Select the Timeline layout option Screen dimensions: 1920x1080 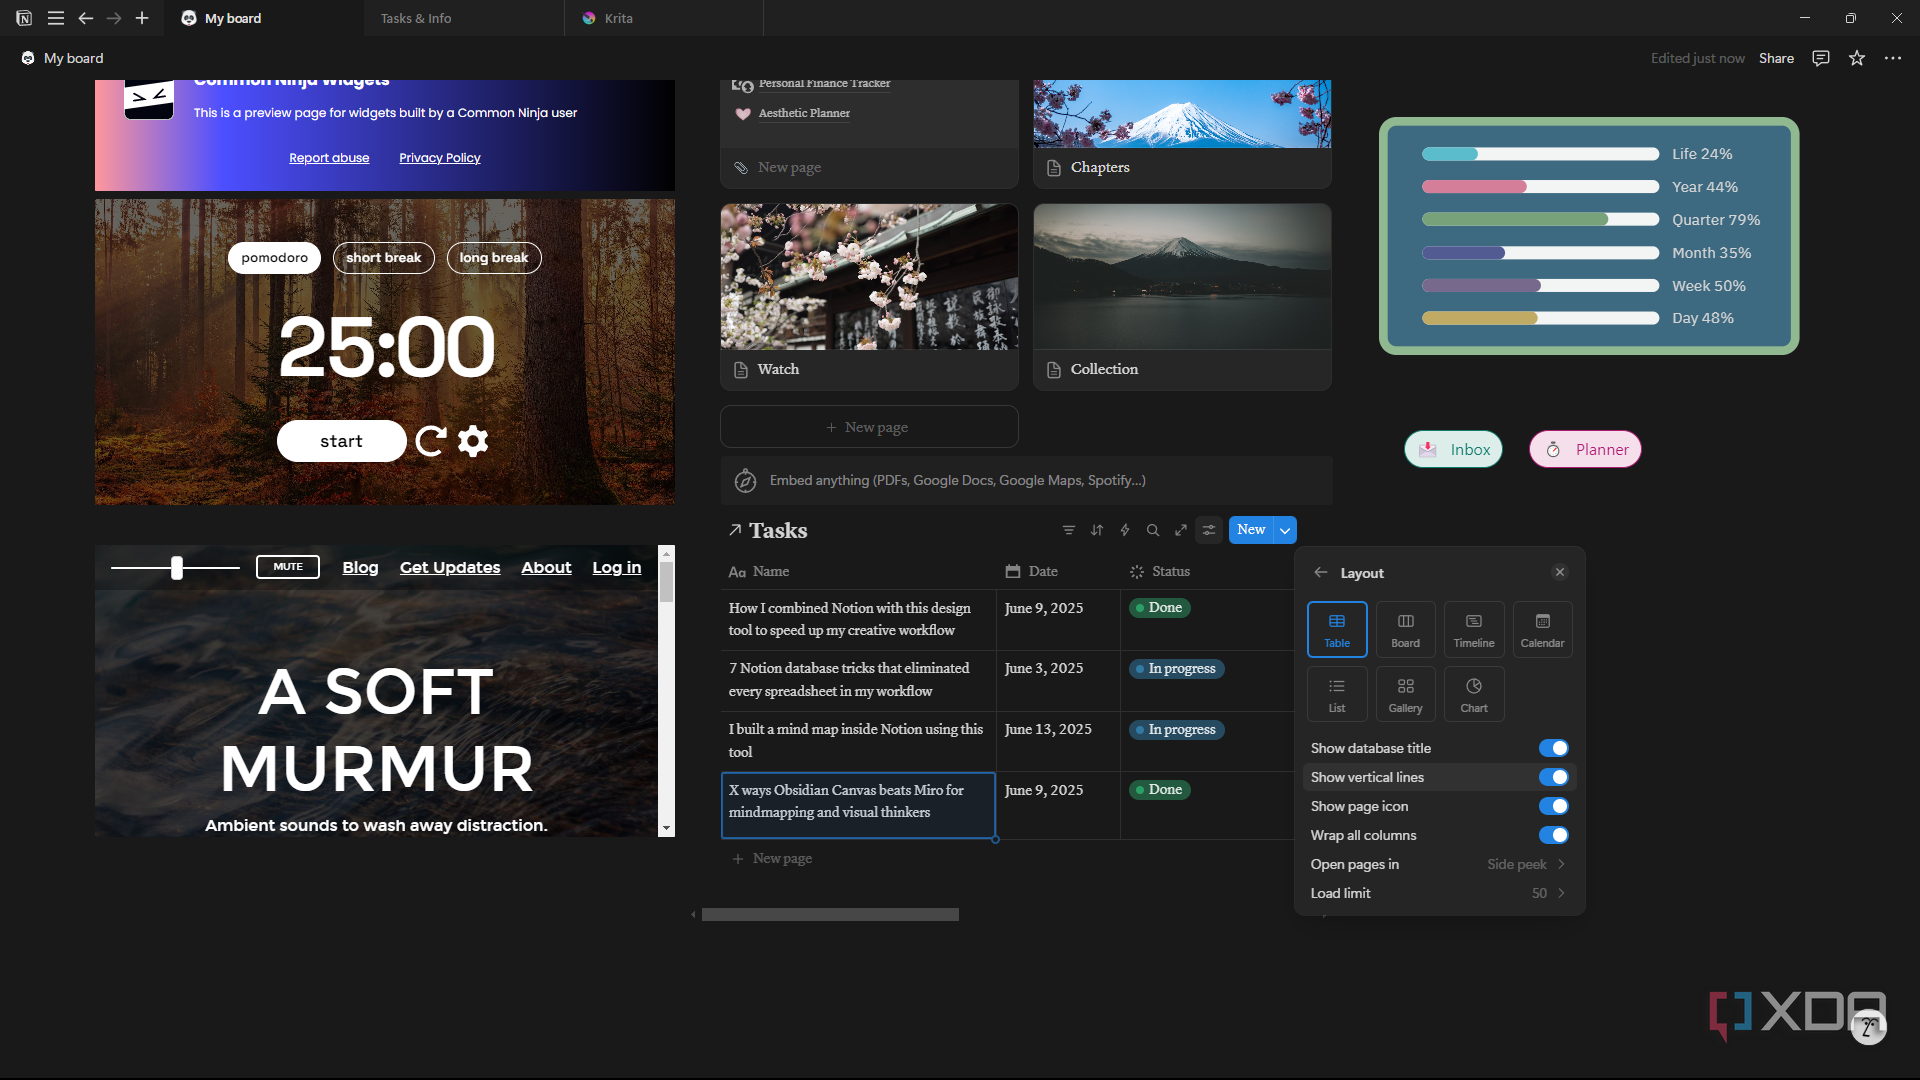pos(1474,629)
